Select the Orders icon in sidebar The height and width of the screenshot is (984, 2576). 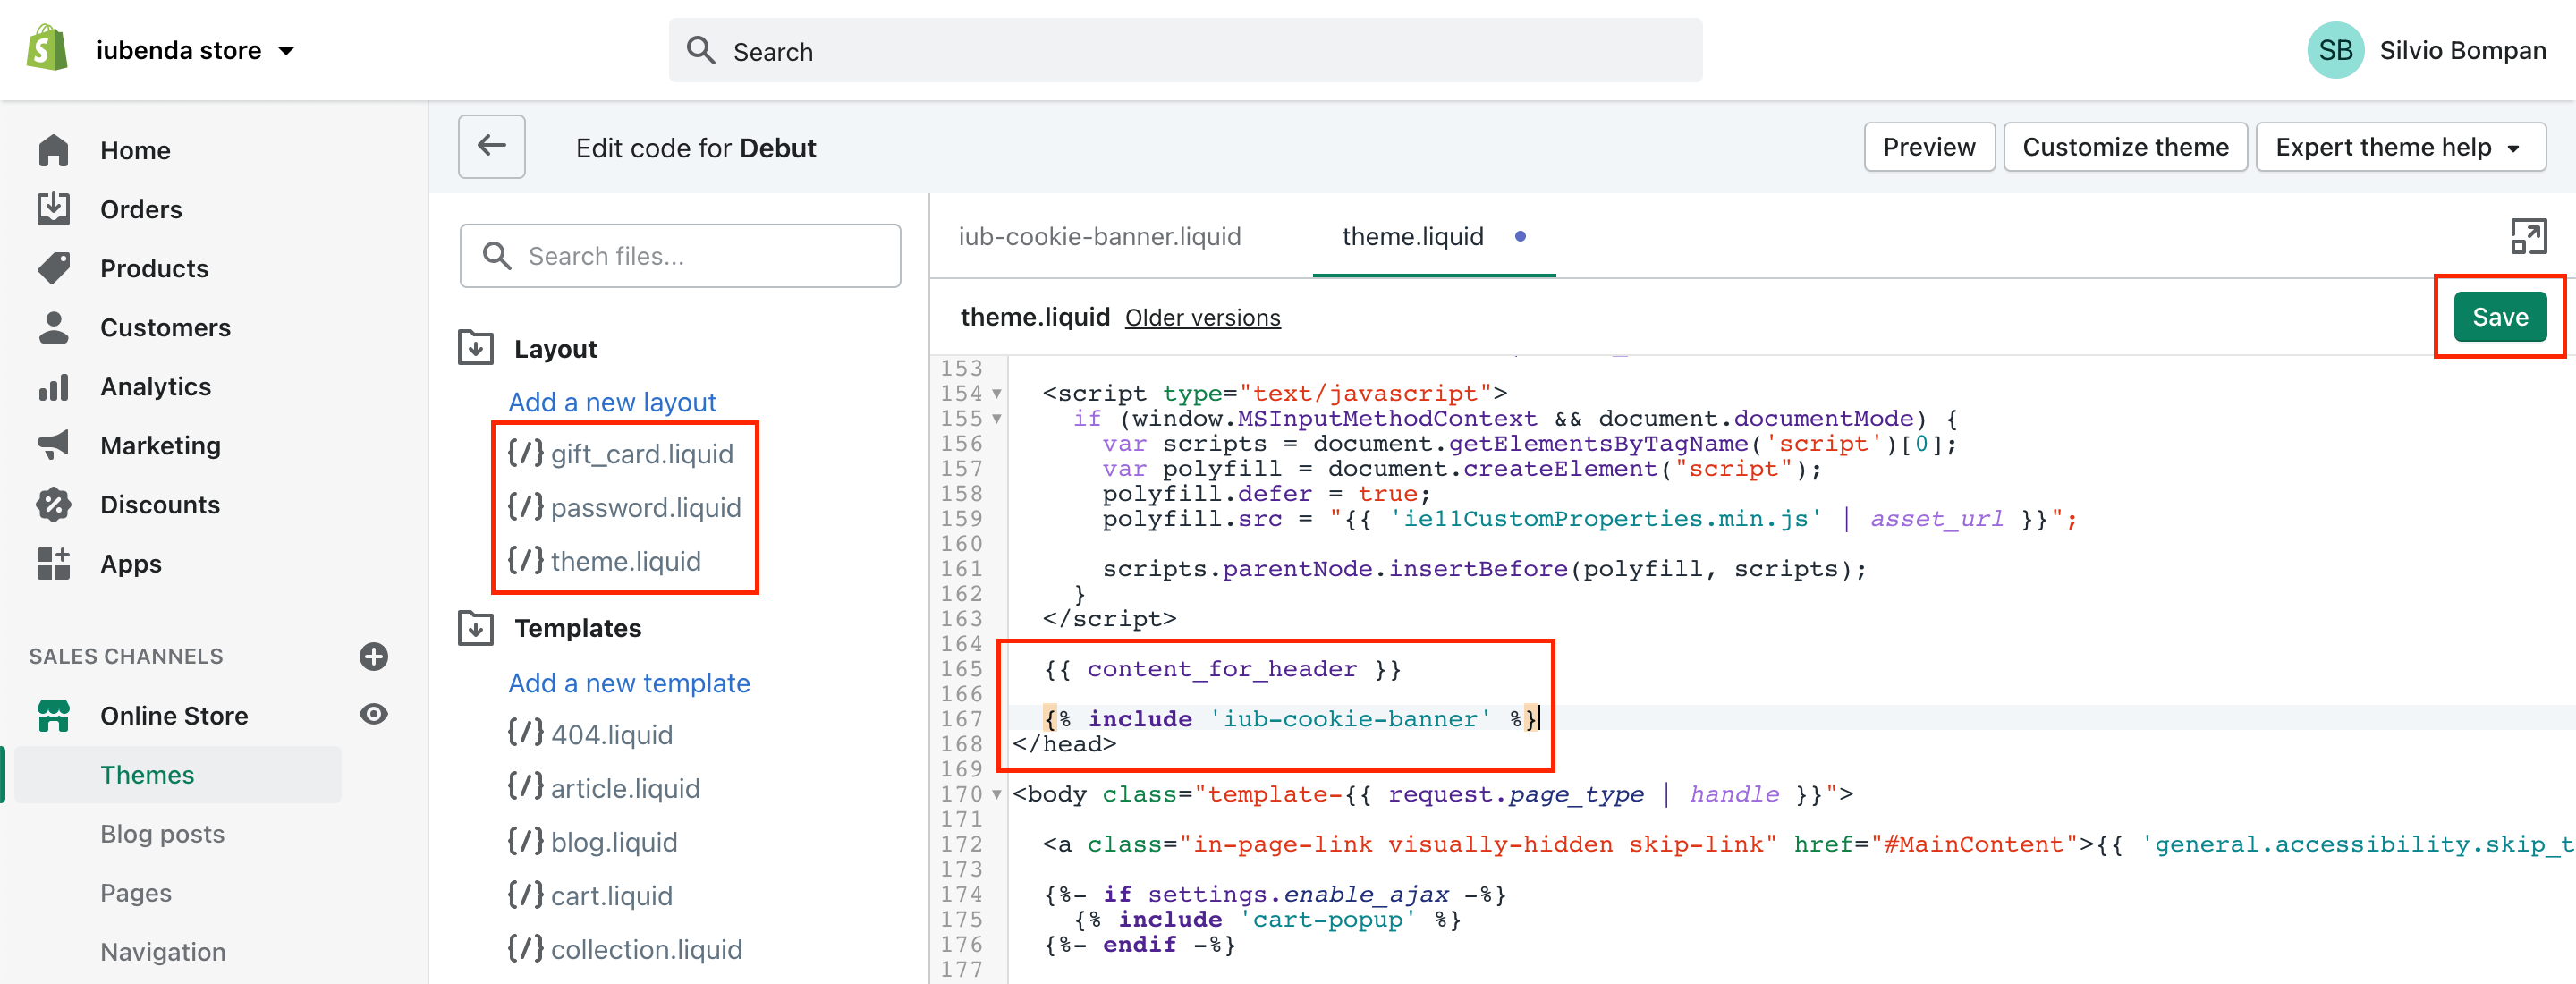pyautogui.click(x=53, y=209)
